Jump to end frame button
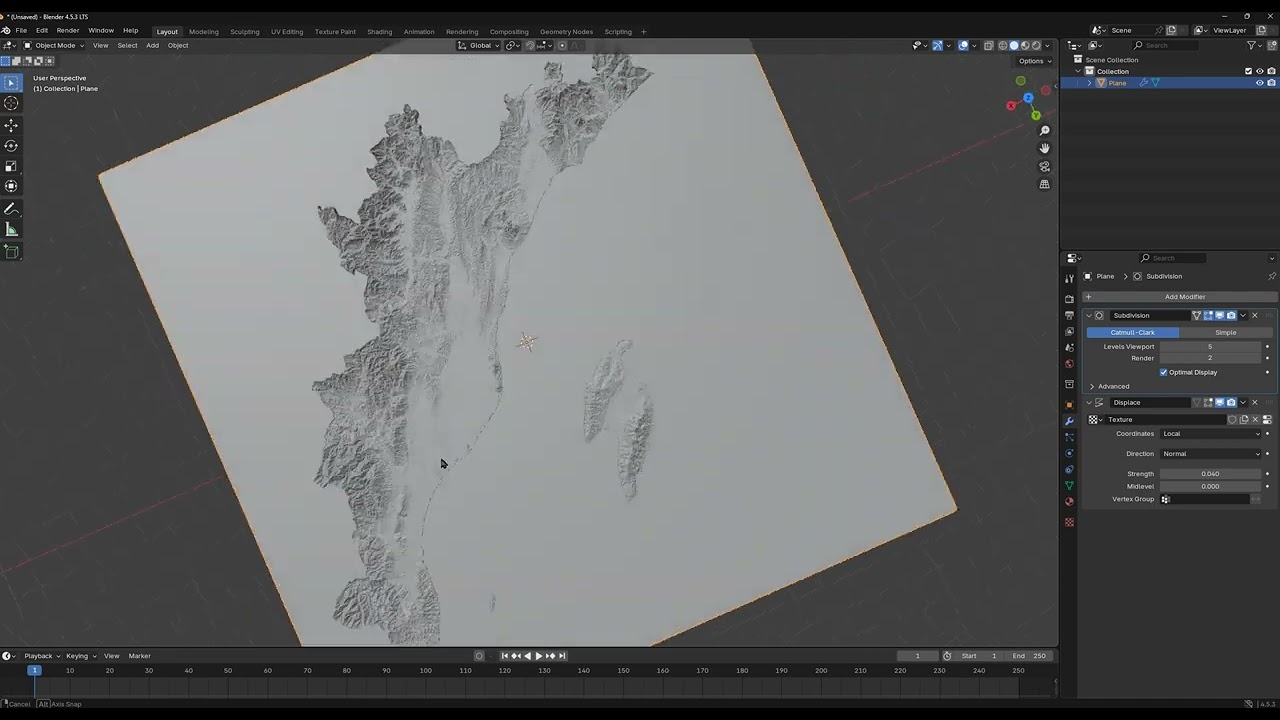Screen dimensions: 1280x720 click(562, 656)
